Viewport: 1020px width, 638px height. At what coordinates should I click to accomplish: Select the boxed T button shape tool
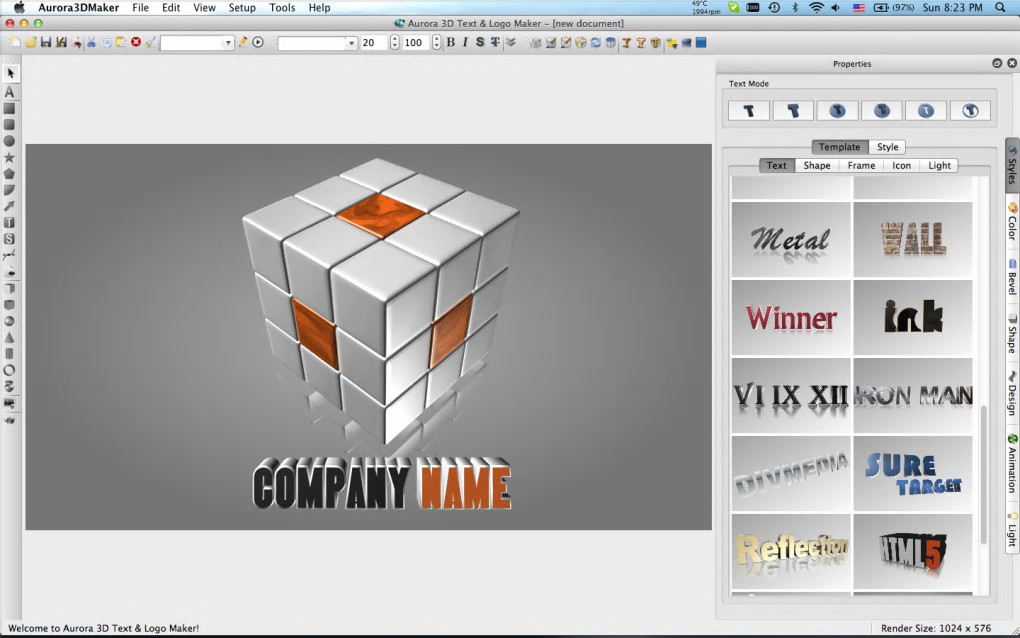click(x=10, y=222)
